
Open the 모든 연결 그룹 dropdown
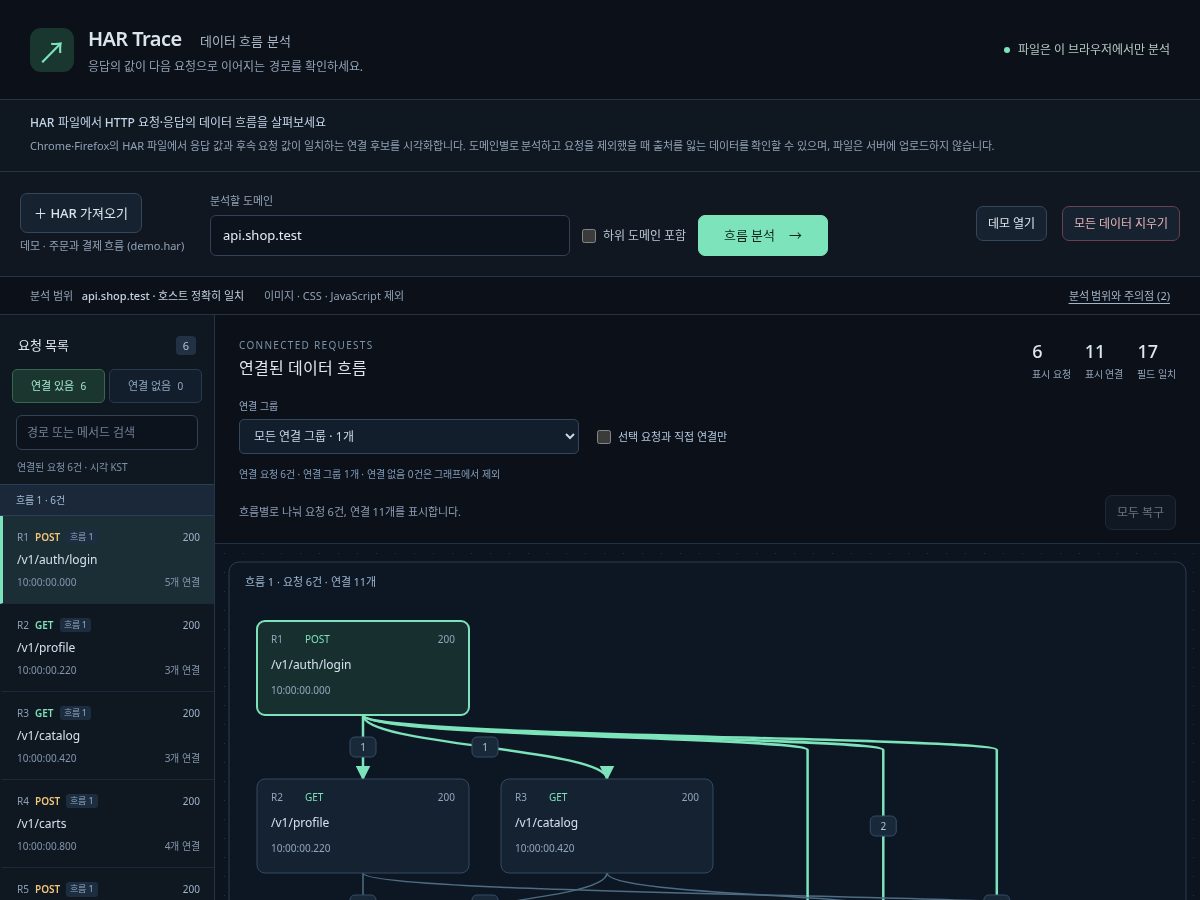[409, 436]
